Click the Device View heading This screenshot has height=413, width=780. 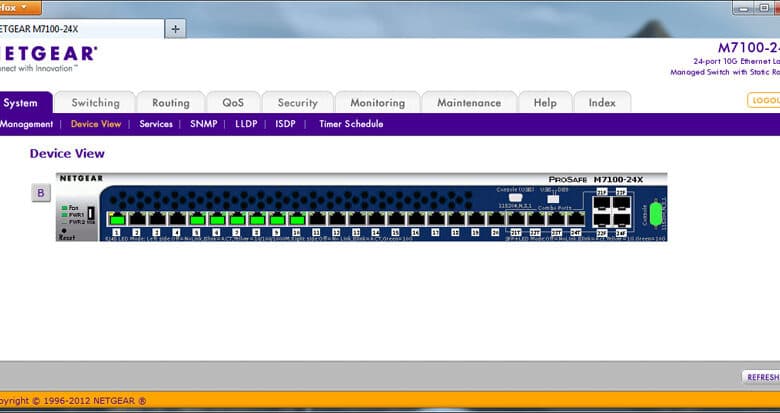67,153
